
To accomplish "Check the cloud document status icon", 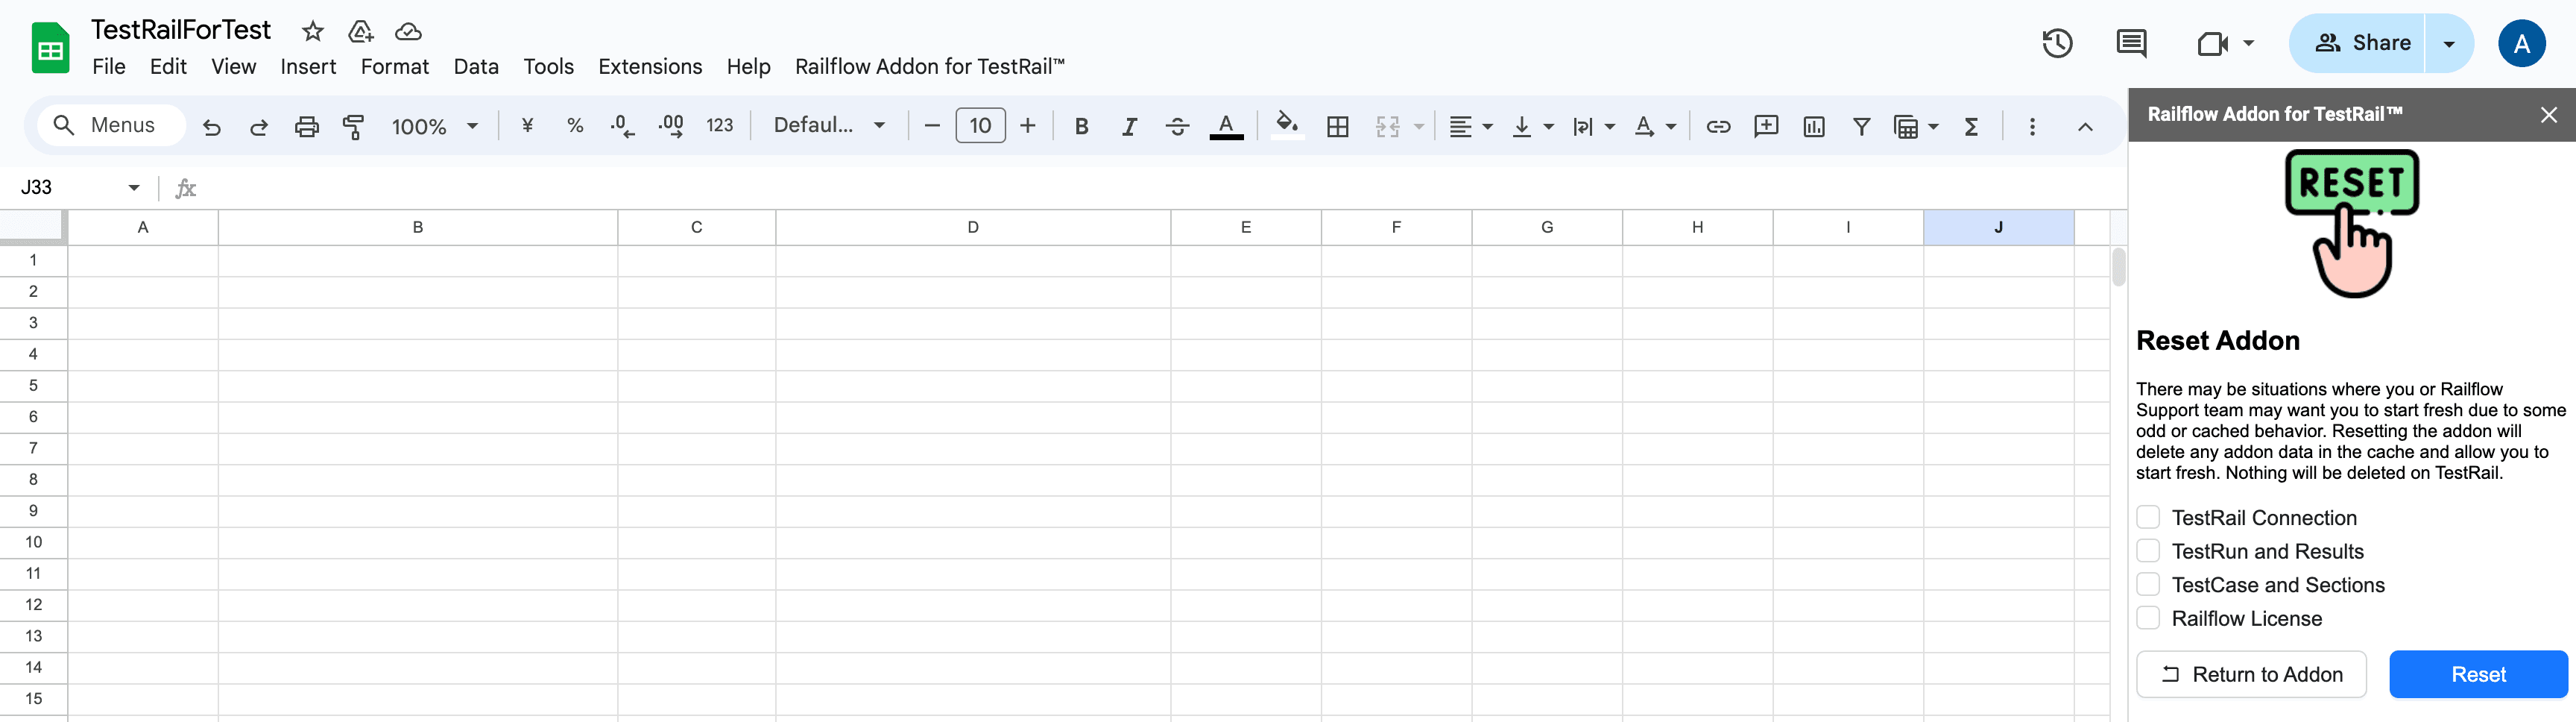I will click(408, 31).
